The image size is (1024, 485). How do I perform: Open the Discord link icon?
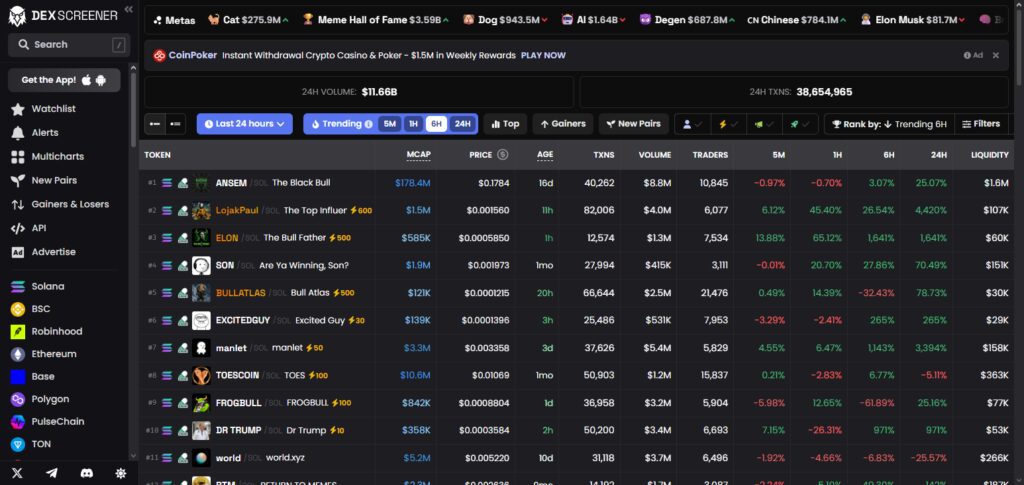tap(86, 473)
